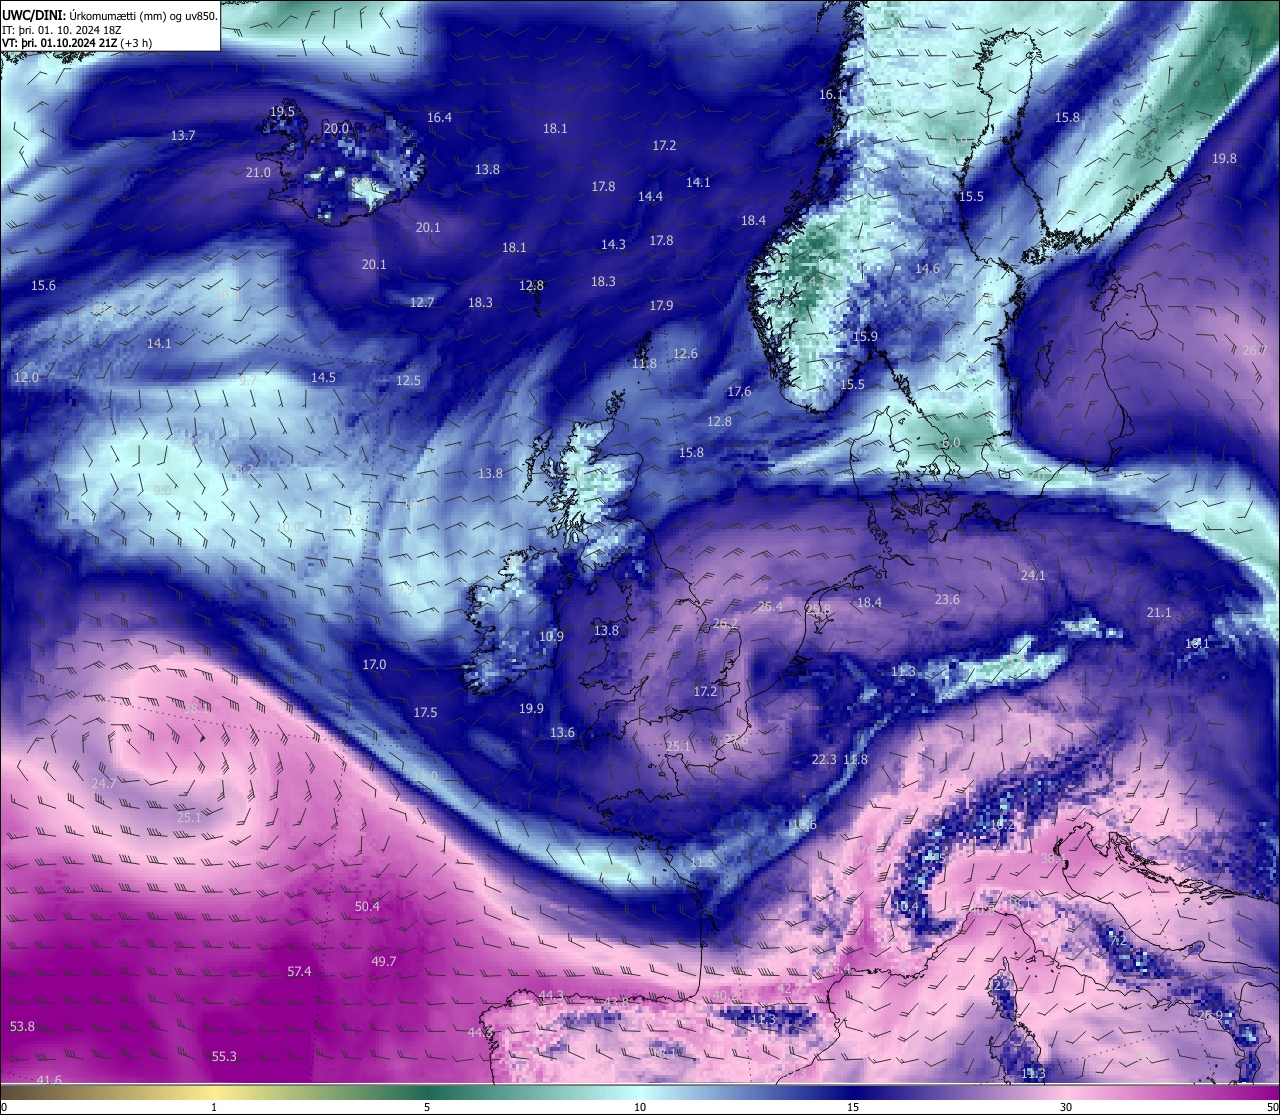Click the 12.7 value on the map

(x=422, y=302)
